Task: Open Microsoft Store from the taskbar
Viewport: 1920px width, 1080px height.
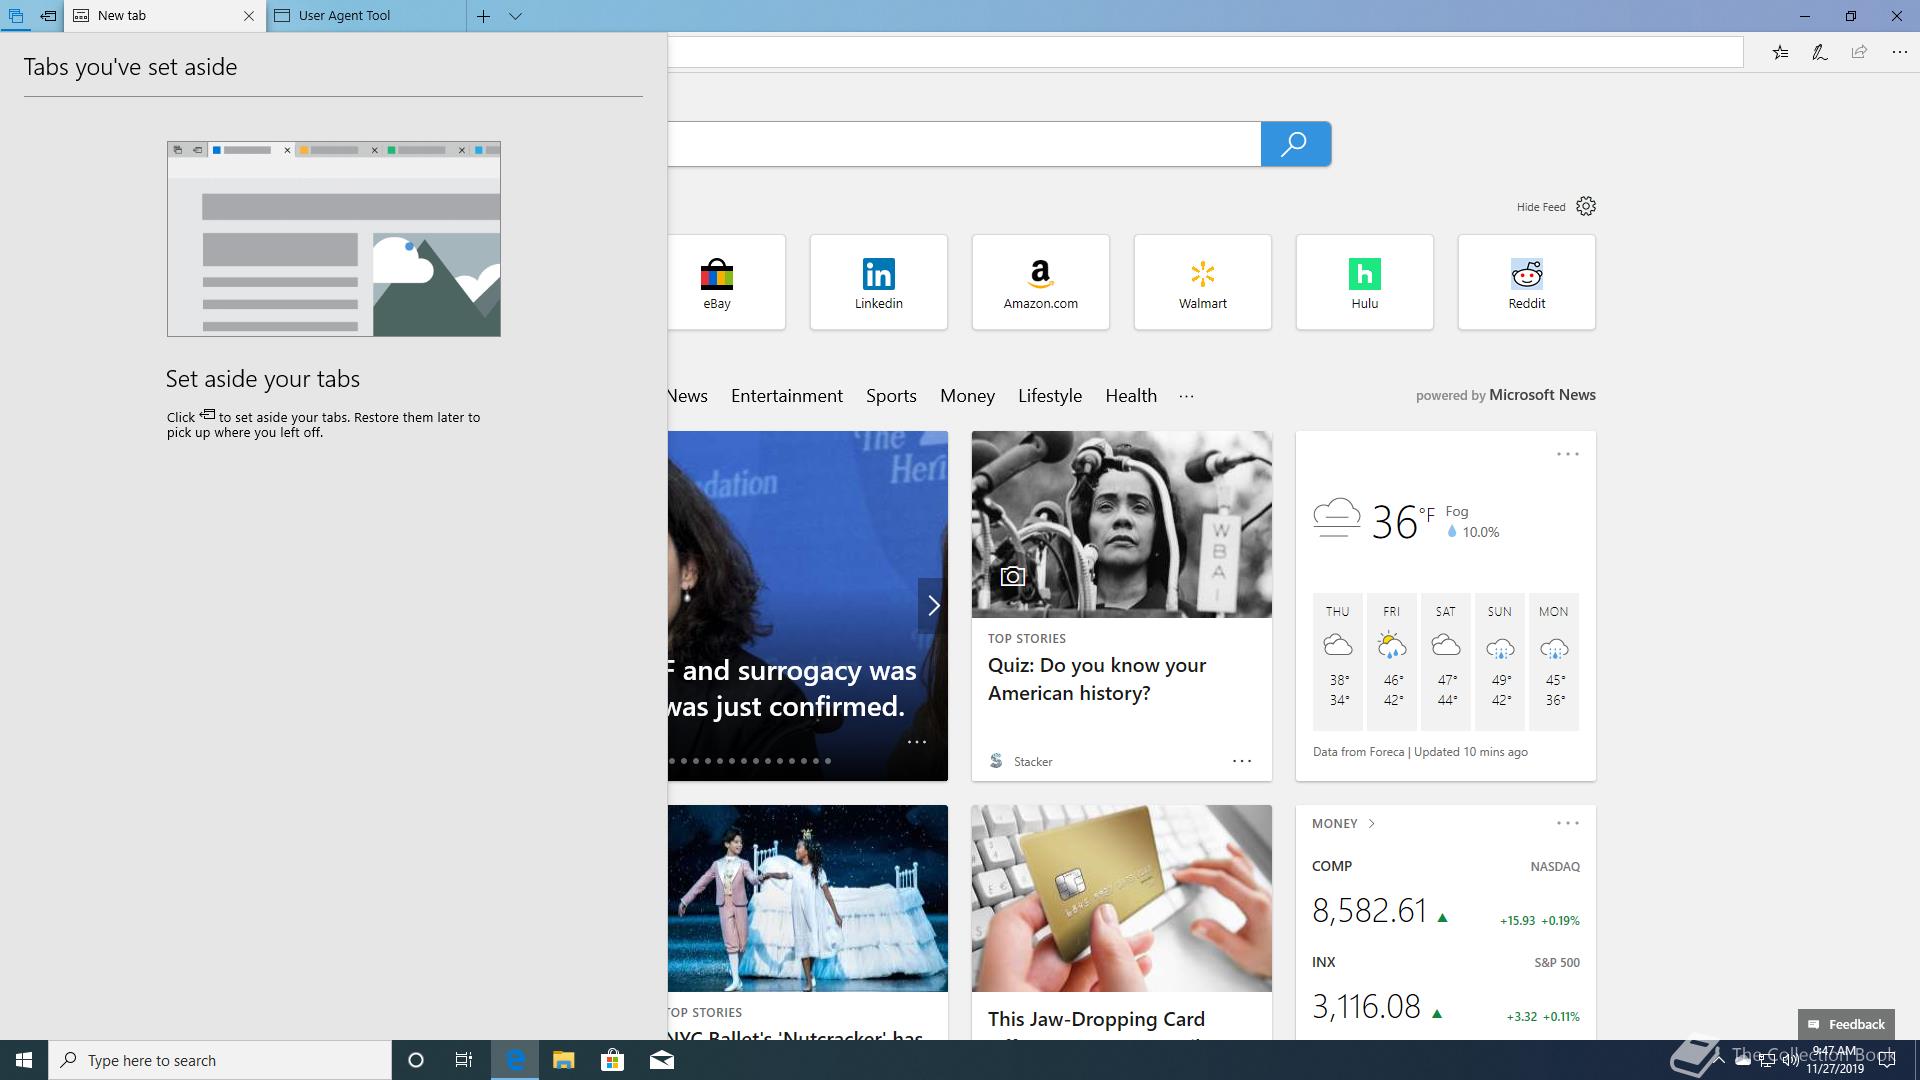Action: pyautogui.click(x=612, y=1060)
